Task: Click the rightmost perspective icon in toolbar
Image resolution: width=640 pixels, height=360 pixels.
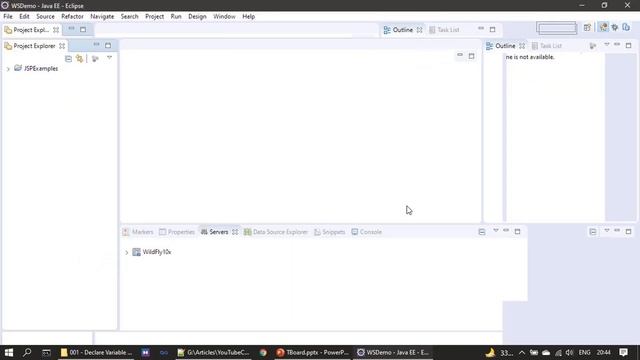Action: tap(626, 27)
